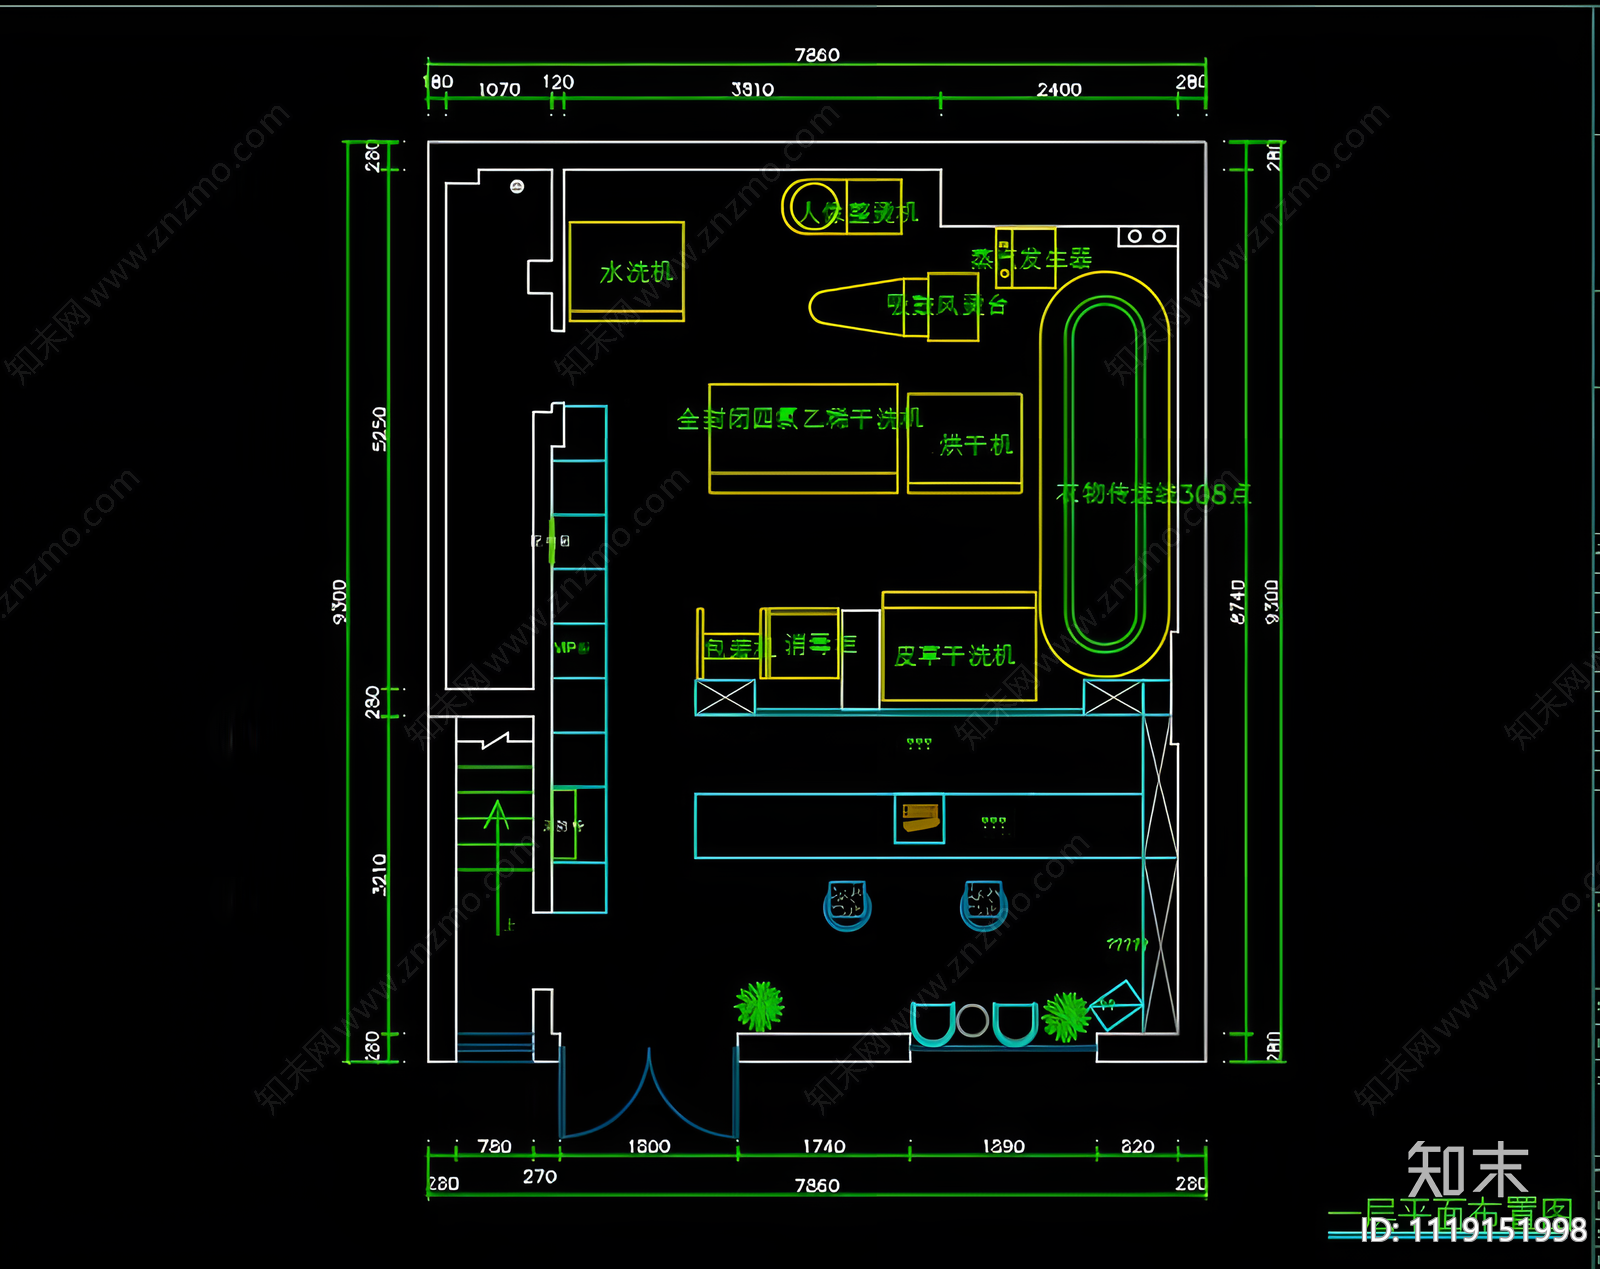Viewport: 1600px width, 1269px height.
Task: Click the 820 dimension value
Action: pos(1138,1146)
